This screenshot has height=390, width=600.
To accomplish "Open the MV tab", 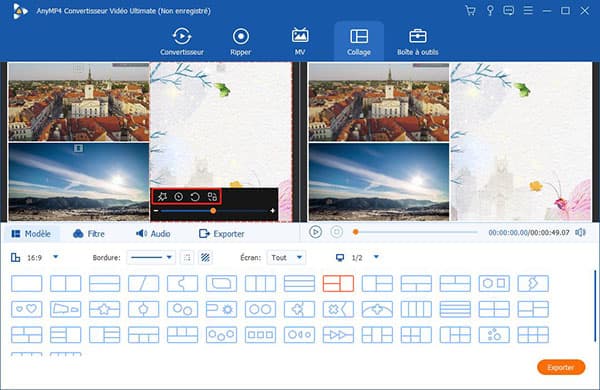I will (300, 41).
